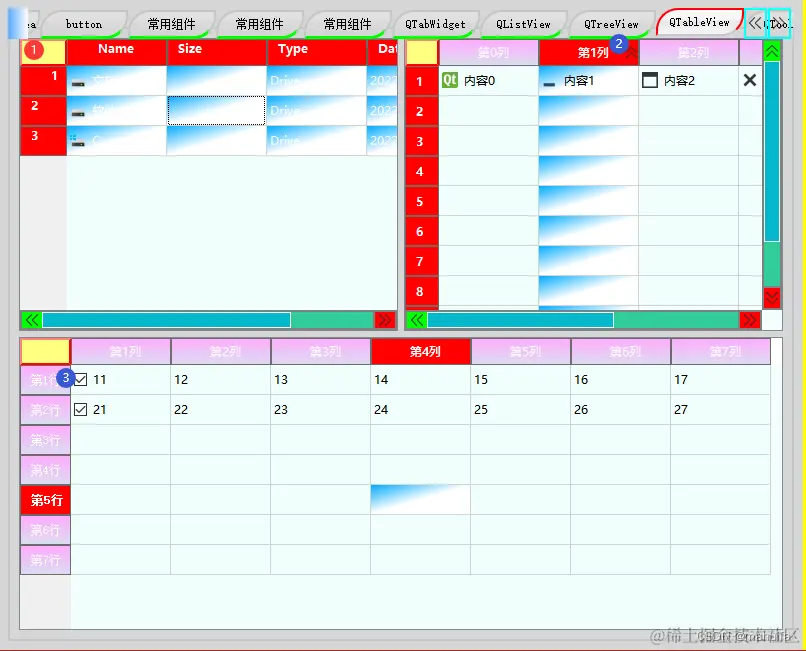
Task: Select the highlighted 第4列 column header
Action: (x=420, y=352)
